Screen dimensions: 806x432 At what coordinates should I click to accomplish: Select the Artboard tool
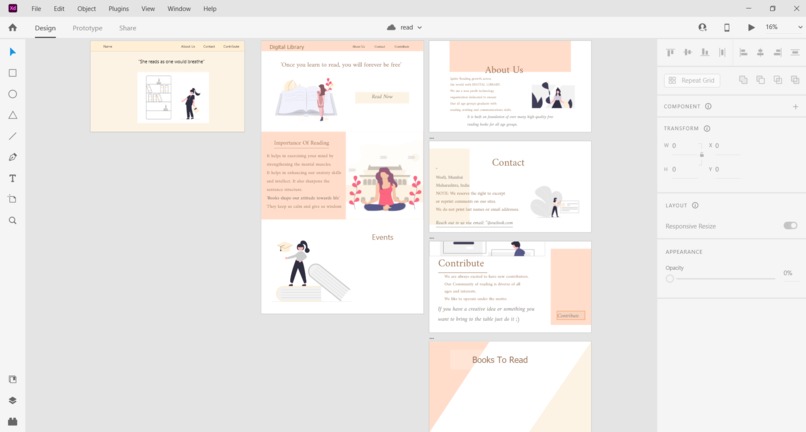coord(13,199)
